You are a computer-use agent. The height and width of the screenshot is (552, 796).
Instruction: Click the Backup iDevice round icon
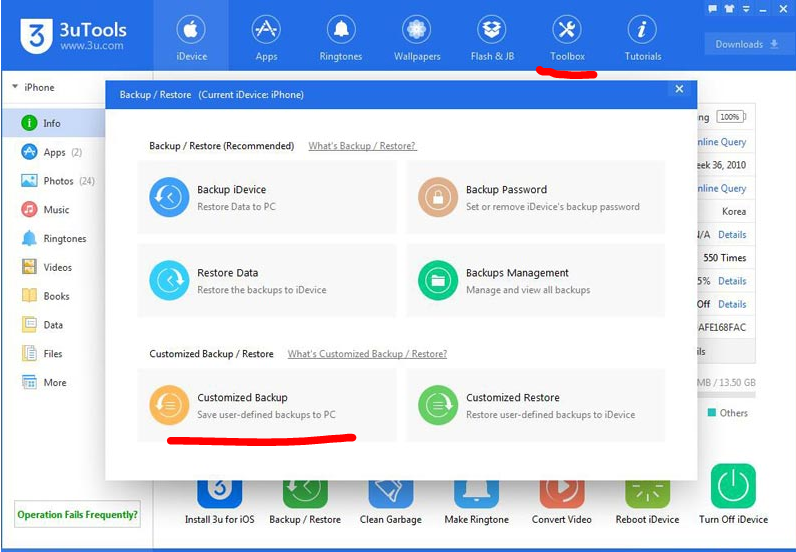coord(169,197)
